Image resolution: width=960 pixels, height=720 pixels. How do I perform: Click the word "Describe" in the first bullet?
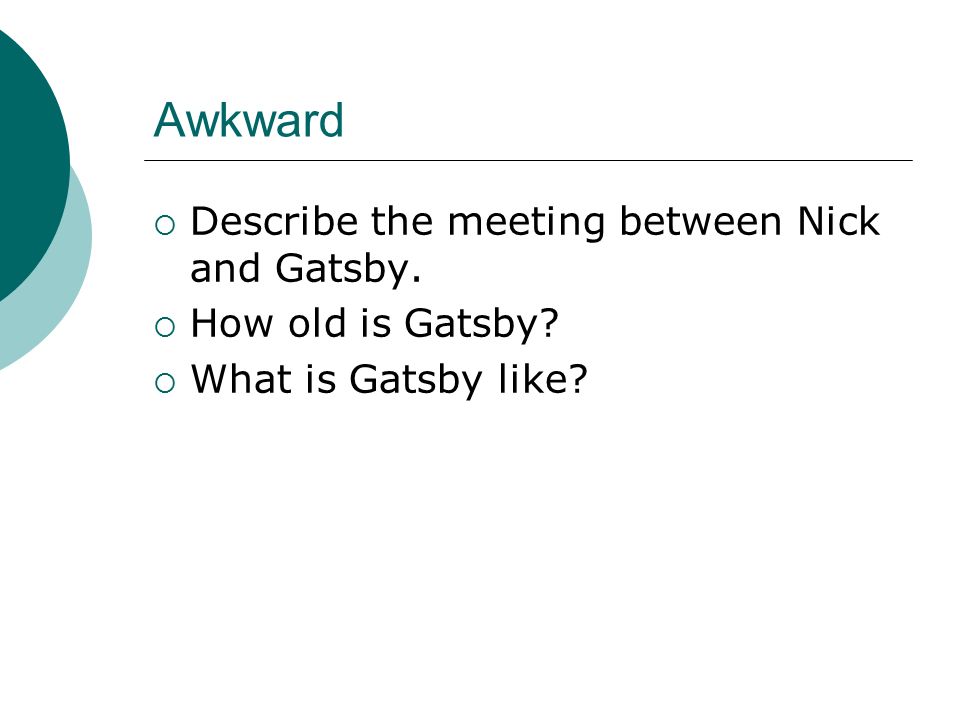click(x=274, y=220)
